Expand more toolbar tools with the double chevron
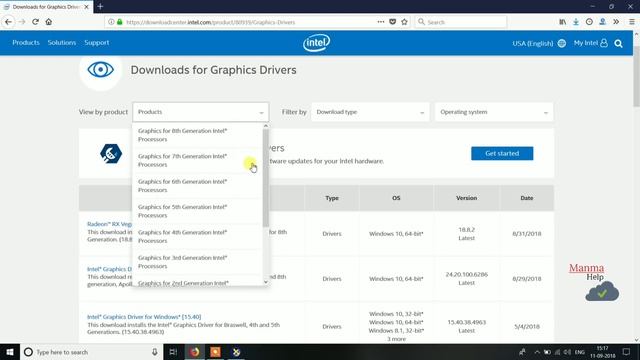 [x=616, y=22]
